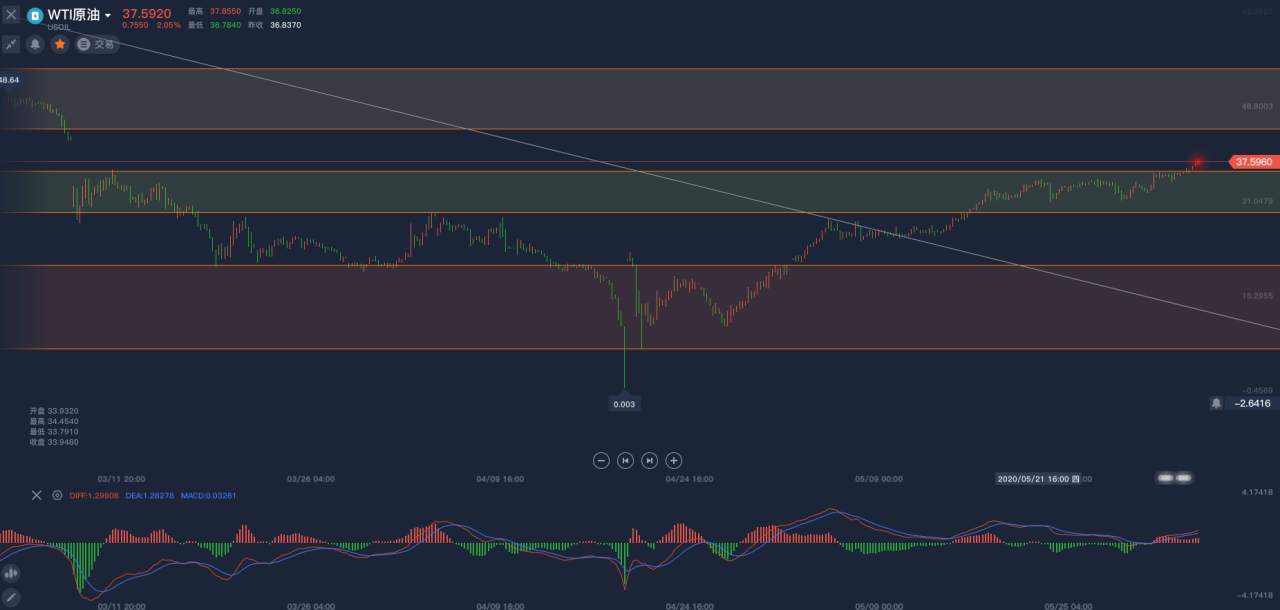Open MACD indicator settings gear
1280x610 pixels.
point(57,495)
